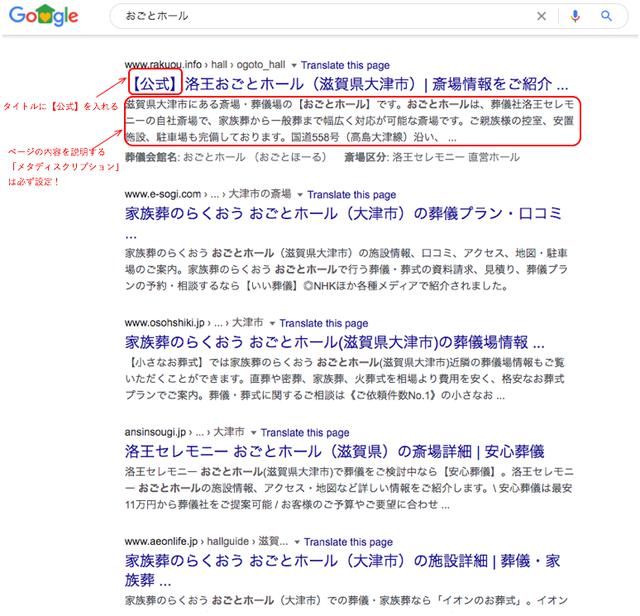Click snippet mentioning NHKほか各種メディア

tap(346, 269)
